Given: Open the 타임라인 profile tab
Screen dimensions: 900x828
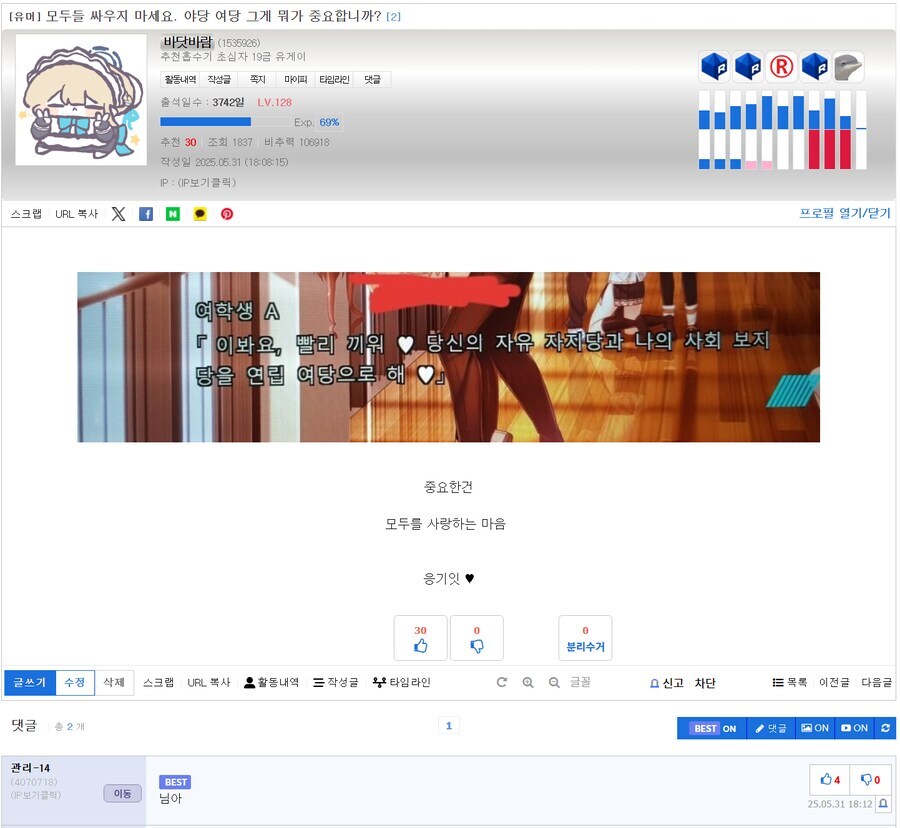Looking at the screenshot, I should coord(334,80).
